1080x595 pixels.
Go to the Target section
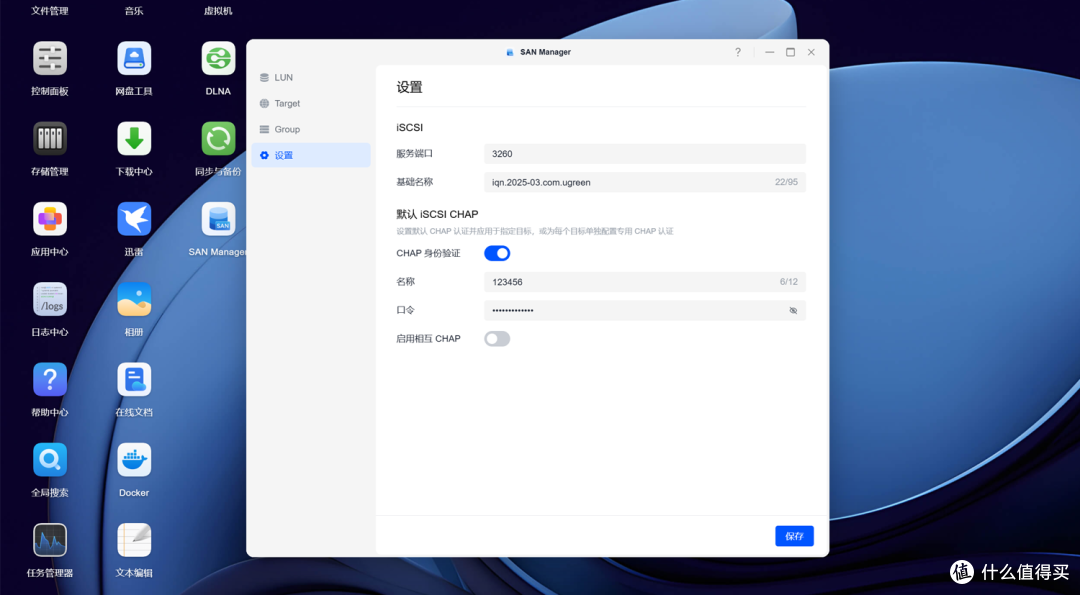pos(311,103)
